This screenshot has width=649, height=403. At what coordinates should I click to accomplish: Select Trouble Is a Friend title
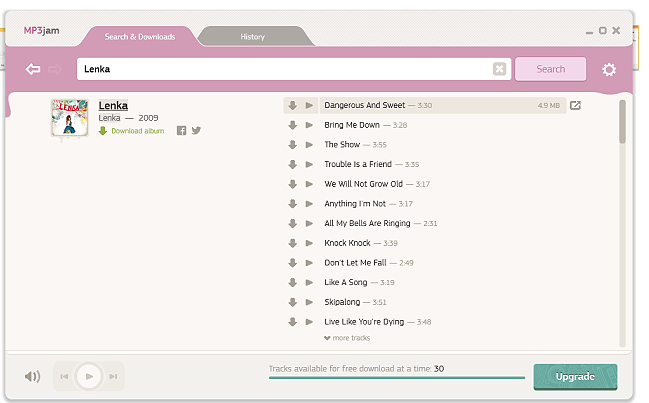tap(358, 164)
